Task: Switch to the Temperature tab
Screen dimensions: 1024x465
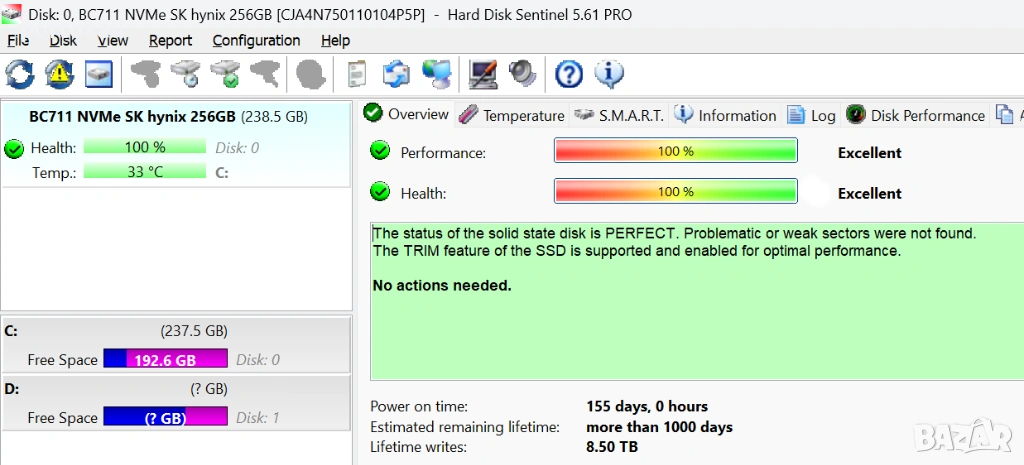Action: [512, 115]
